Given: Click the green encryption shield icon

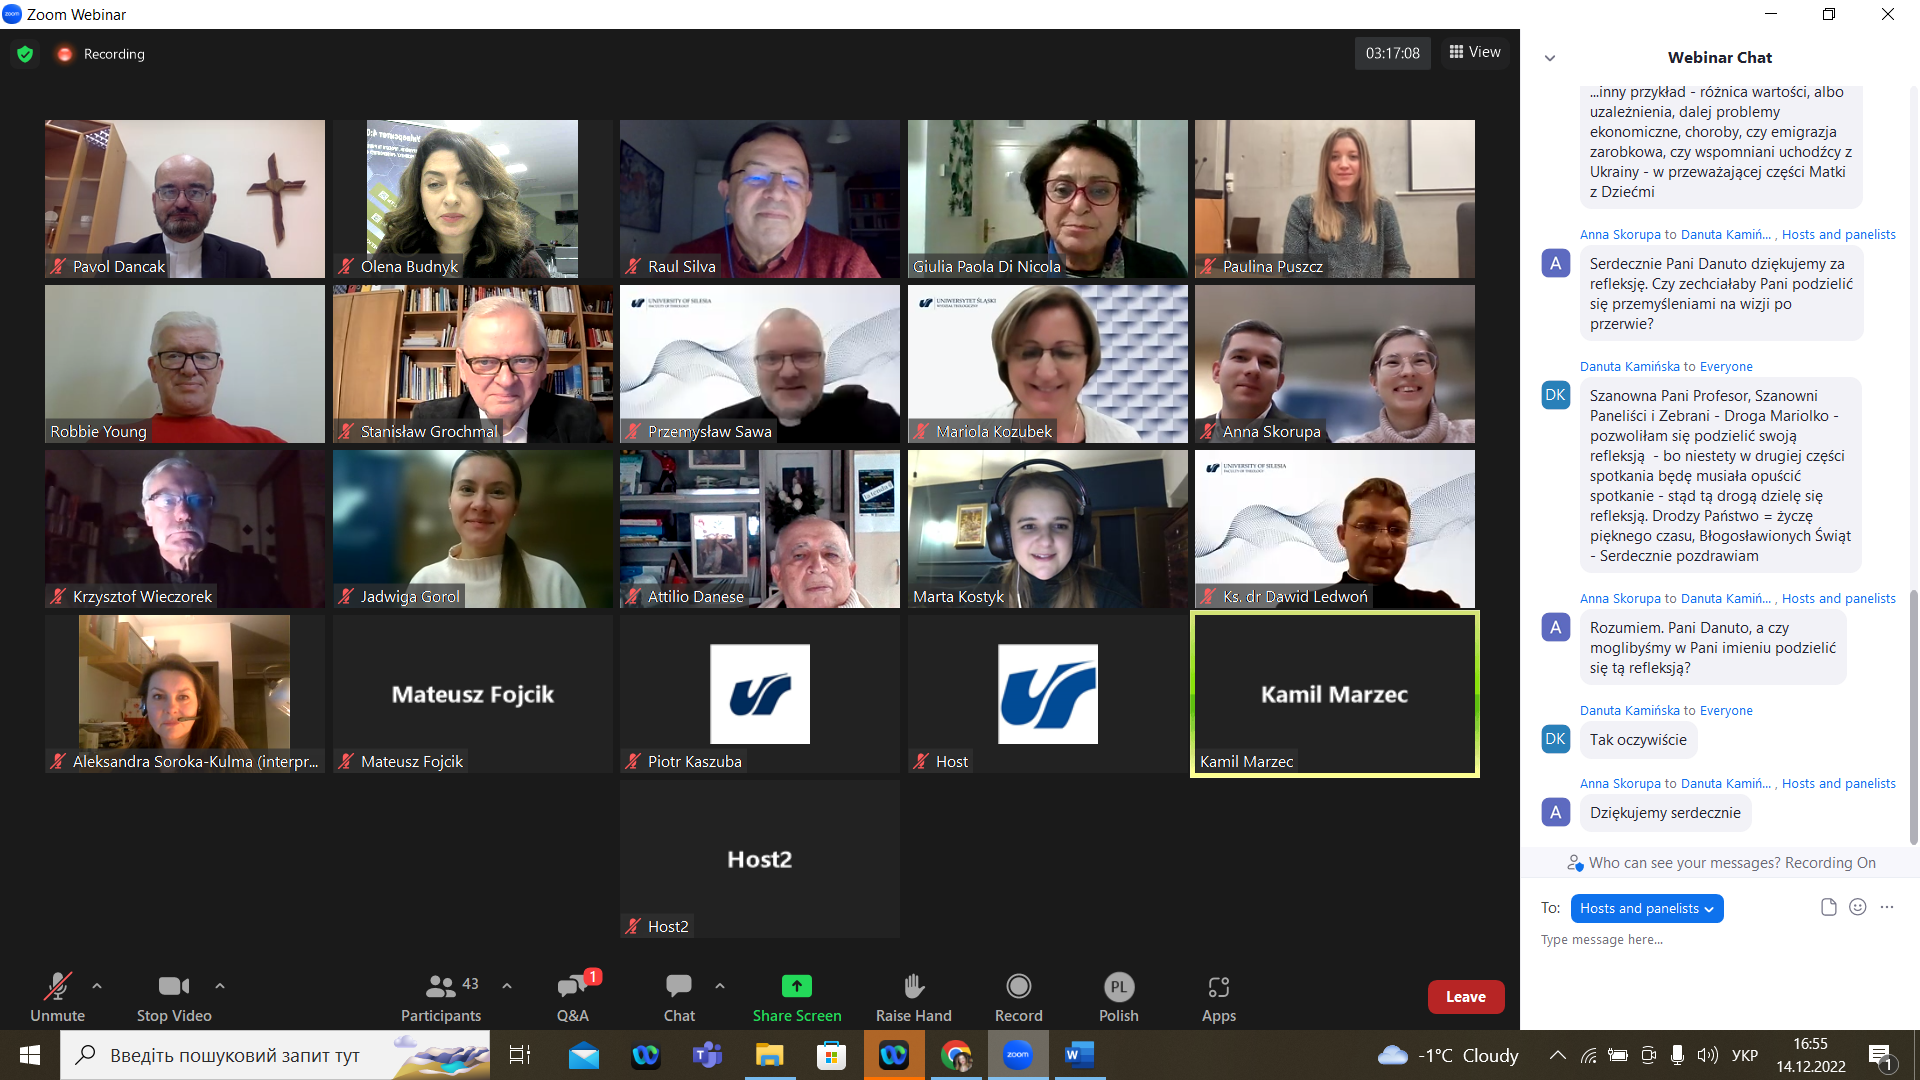Looking at the screenshot, I should click(x=25, y=54).
